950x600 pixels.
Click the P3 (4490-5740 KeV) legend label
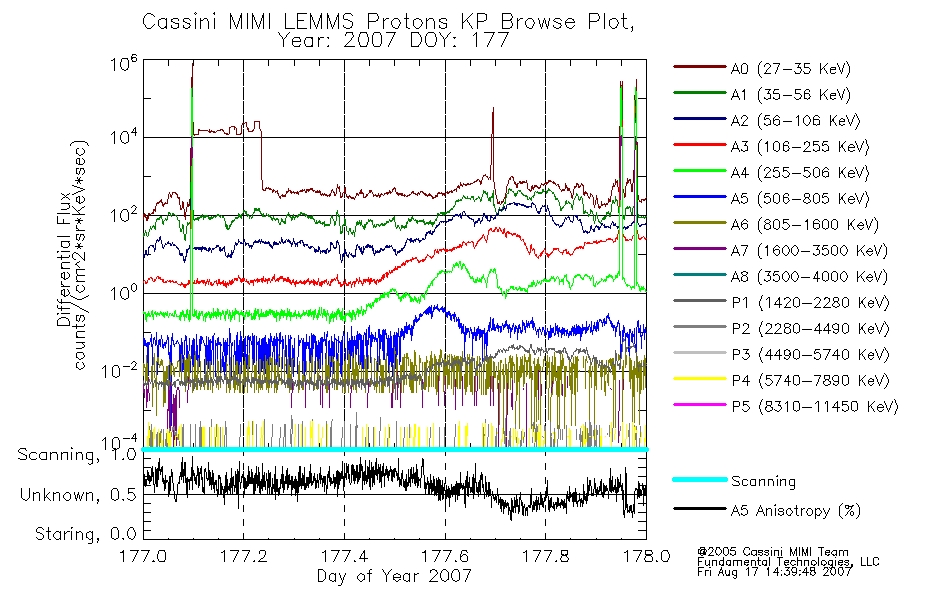coord(810,355)
